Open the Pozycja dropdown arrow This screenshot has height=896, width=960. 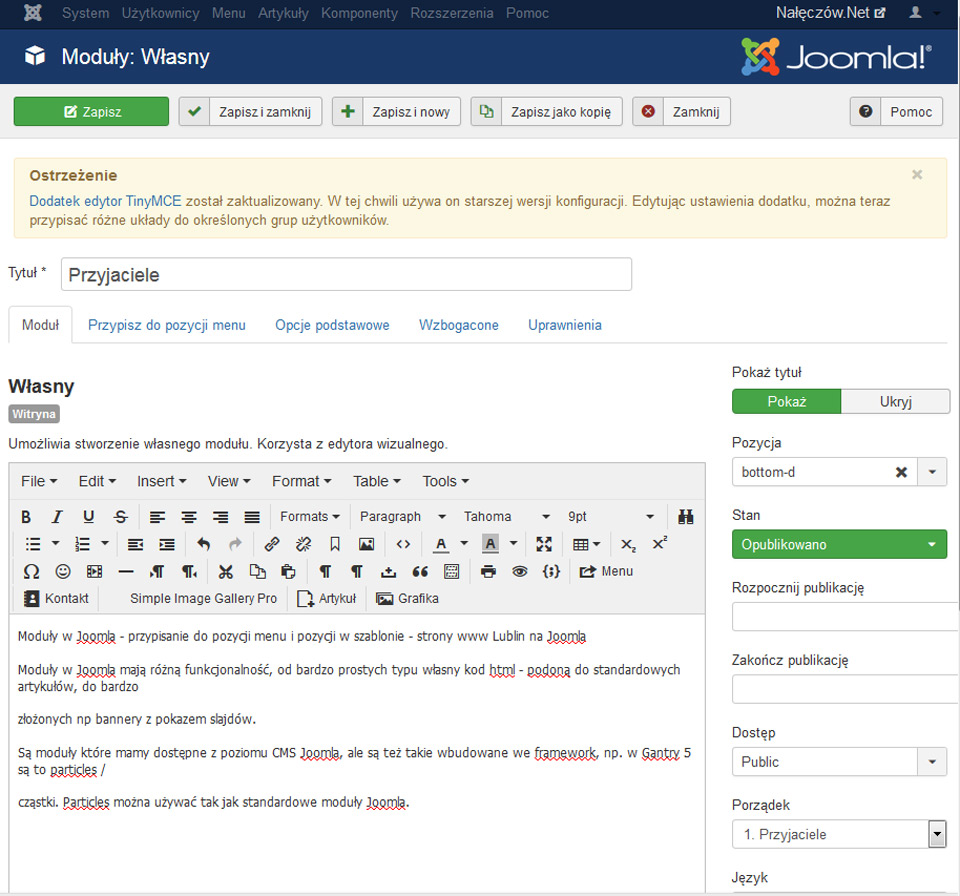[932, 472]
